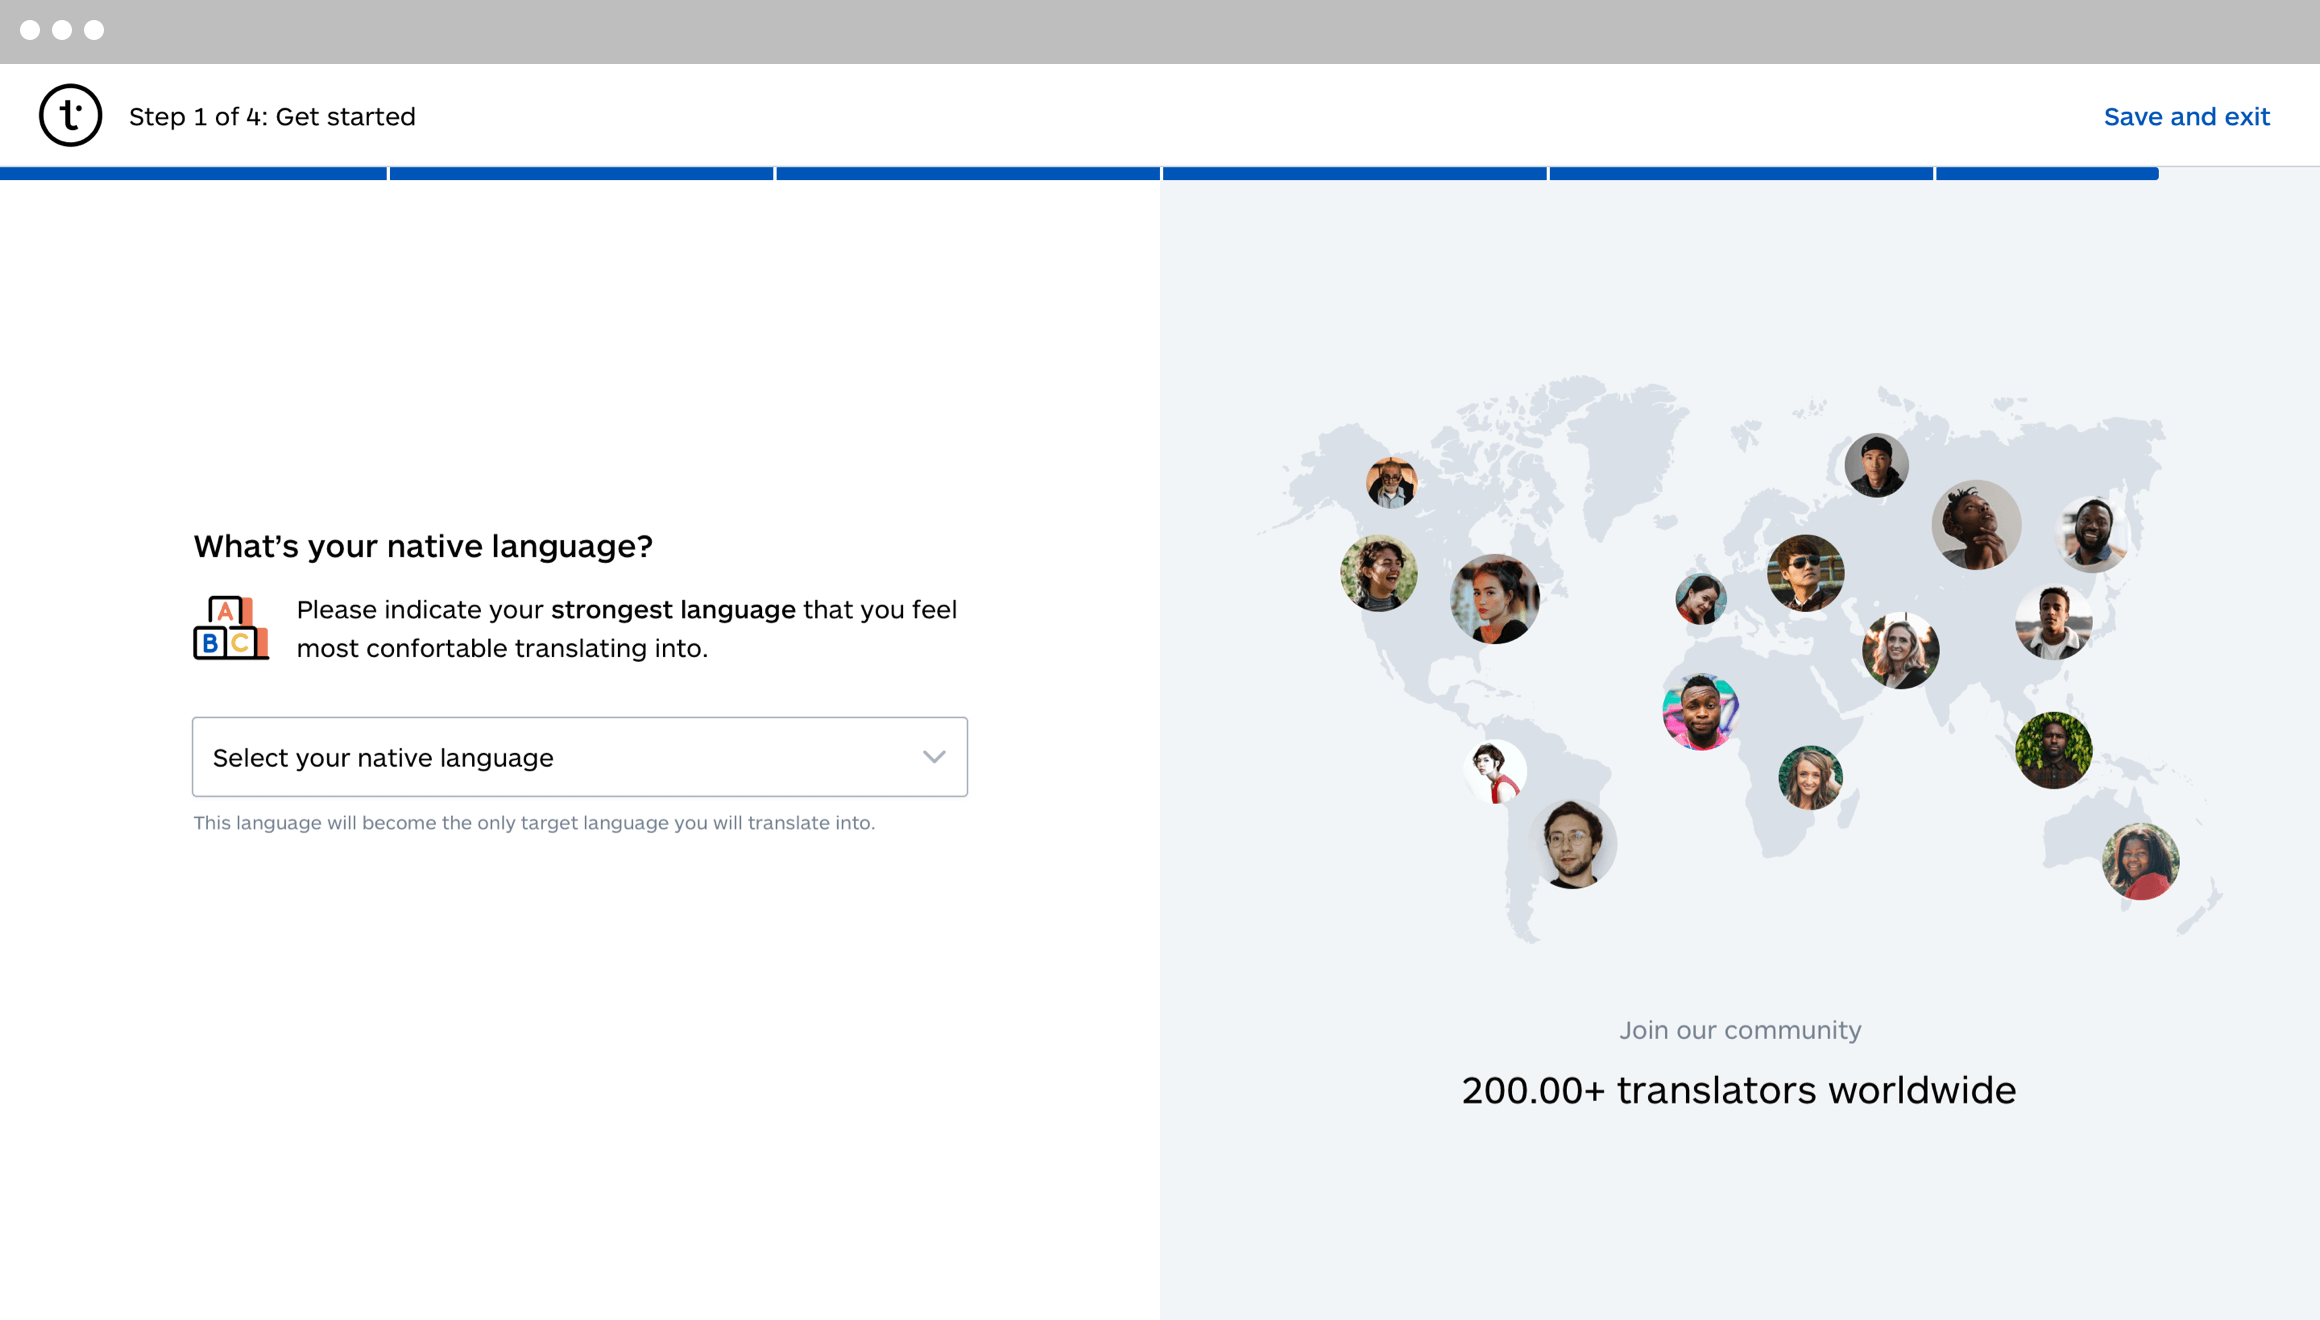Click the '200.00+ translators worldwide' headline
Viewport: 2320px width, 1320px height.
[1738, 1090]
